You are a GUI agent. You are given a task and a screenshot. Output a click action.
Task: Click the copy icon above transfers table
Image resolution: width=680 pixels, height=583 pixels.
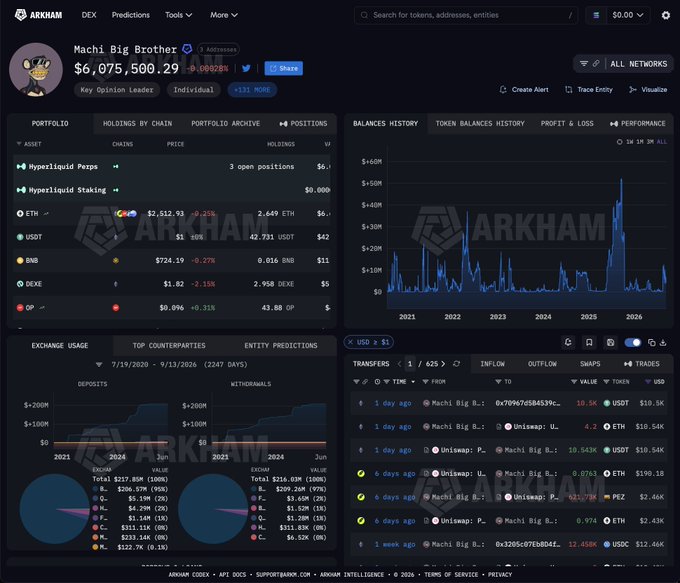click(651, 342)
